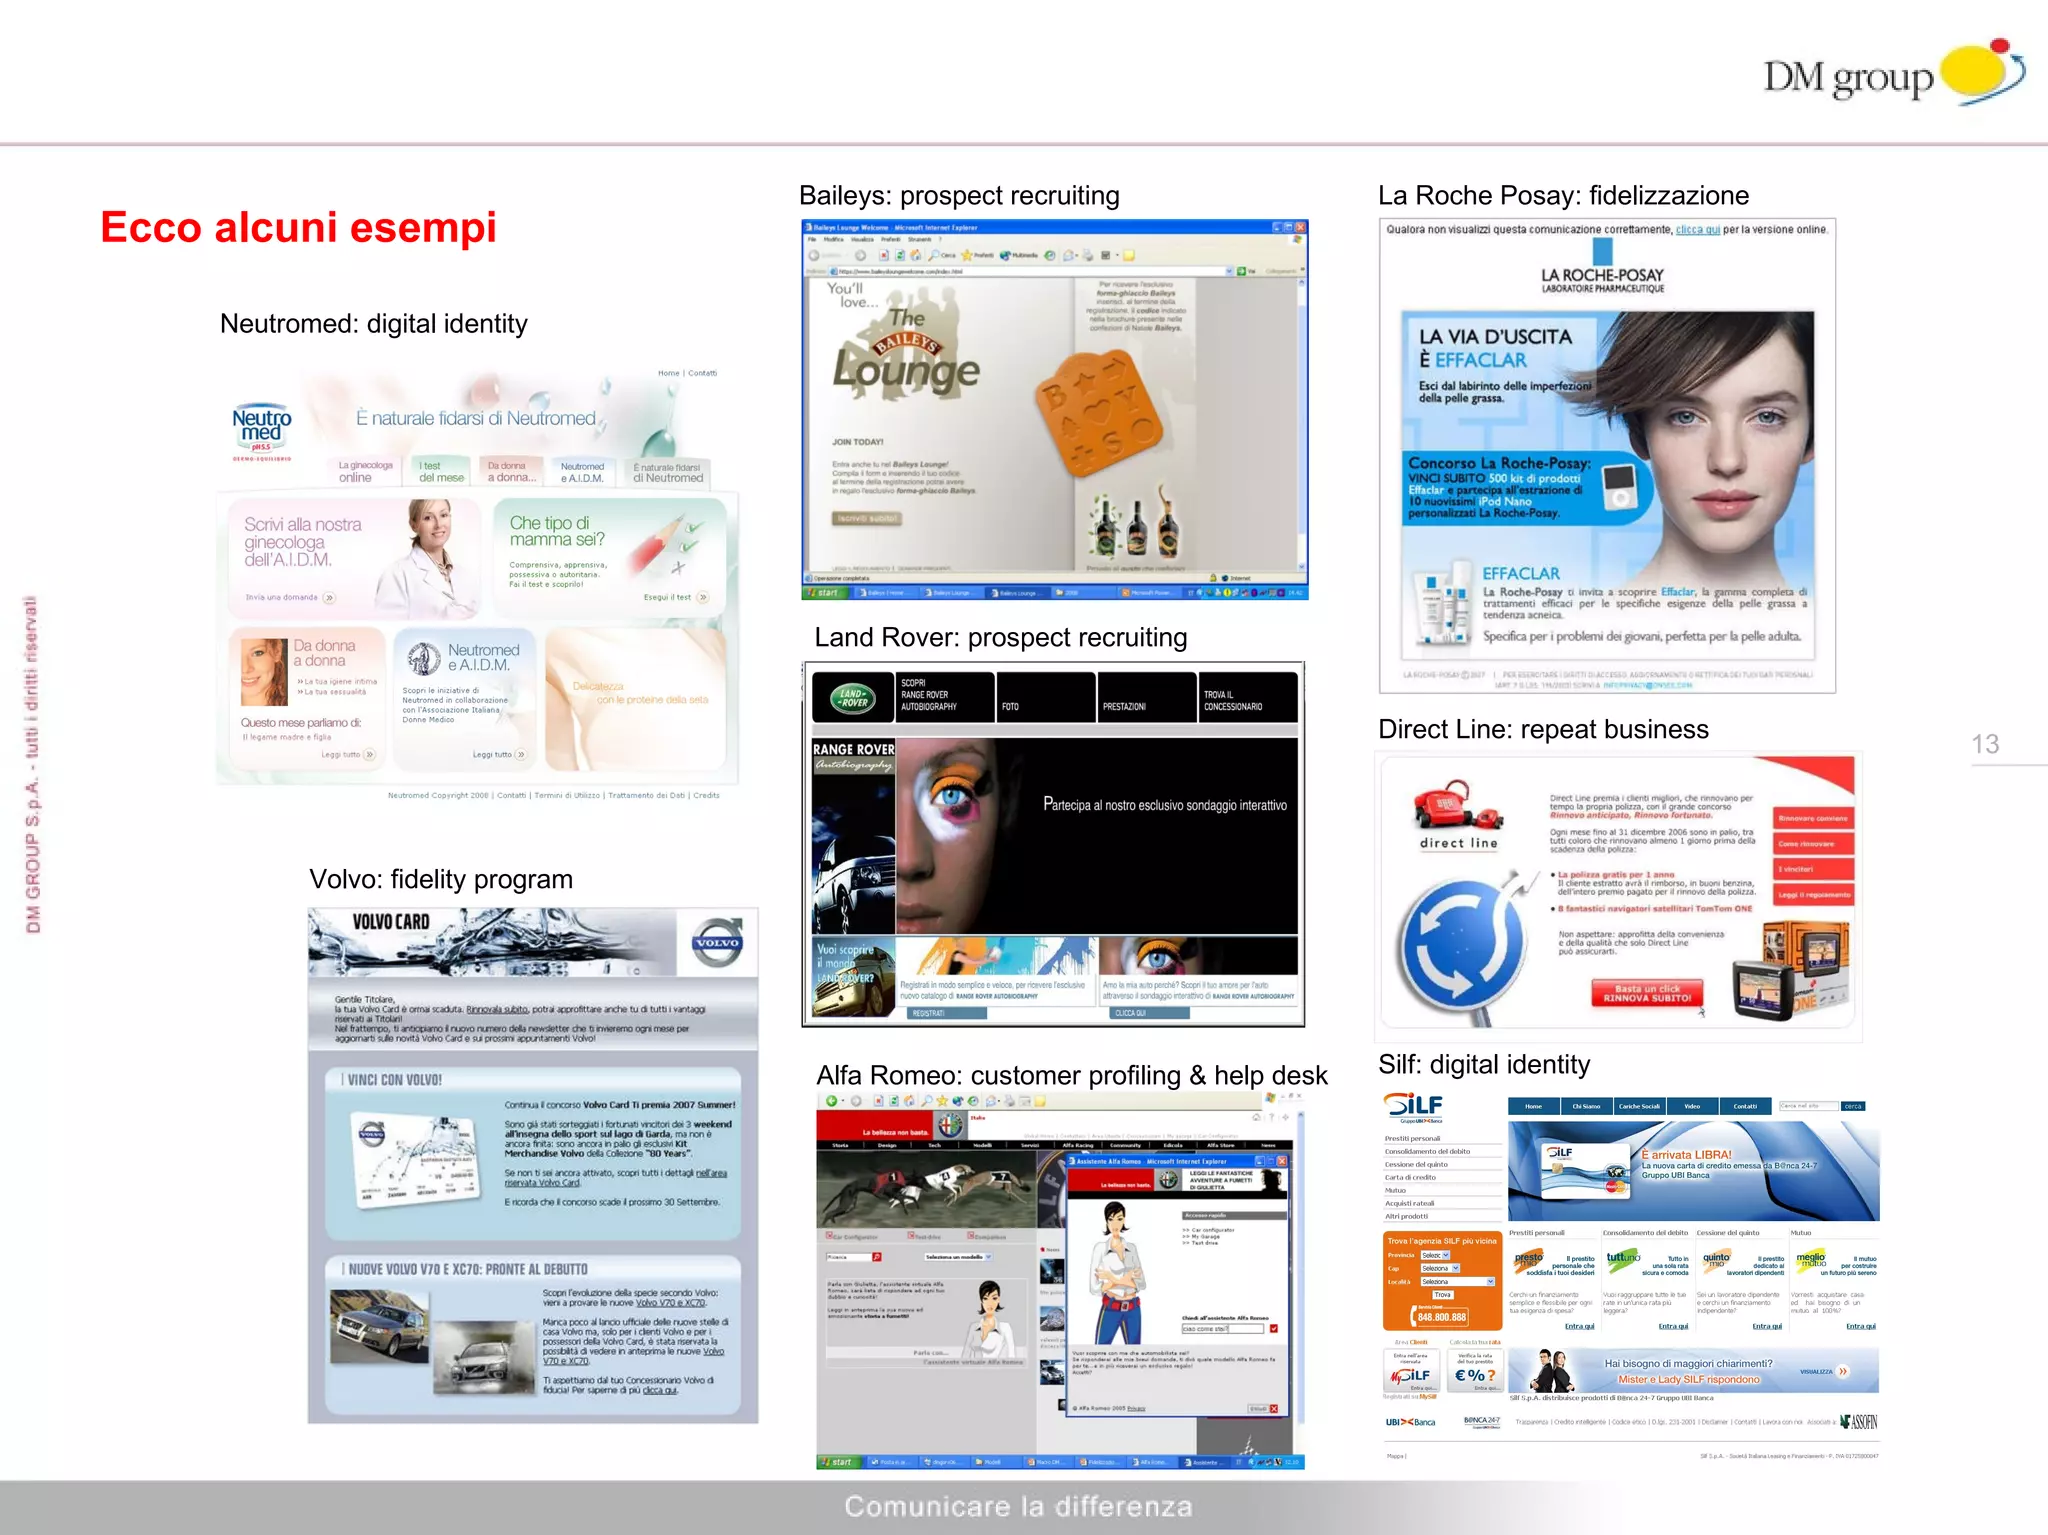Click the Registrati button on Land Rover page
The width and height of the screenshot is (2048, 1535).
(947, 1013)
